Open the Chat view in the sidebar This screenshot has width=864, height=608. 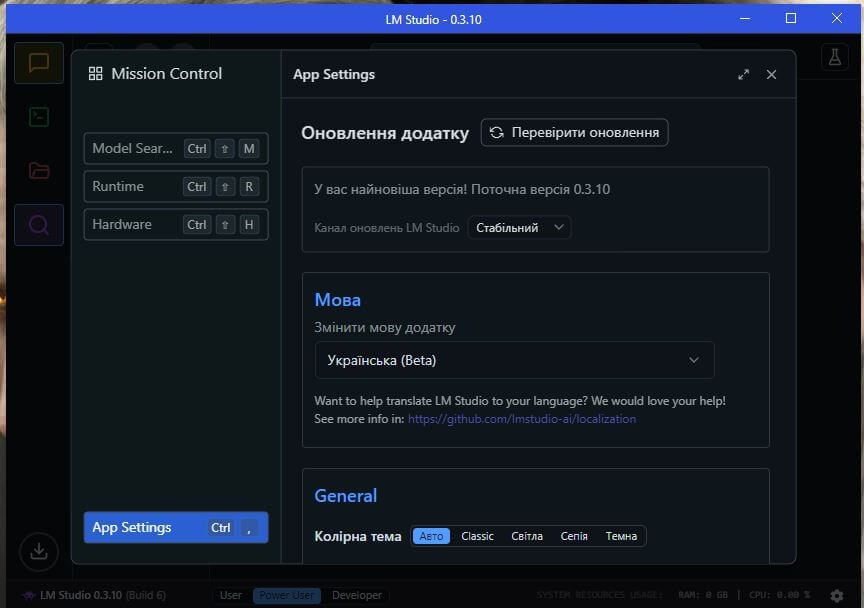click(39, 63)
